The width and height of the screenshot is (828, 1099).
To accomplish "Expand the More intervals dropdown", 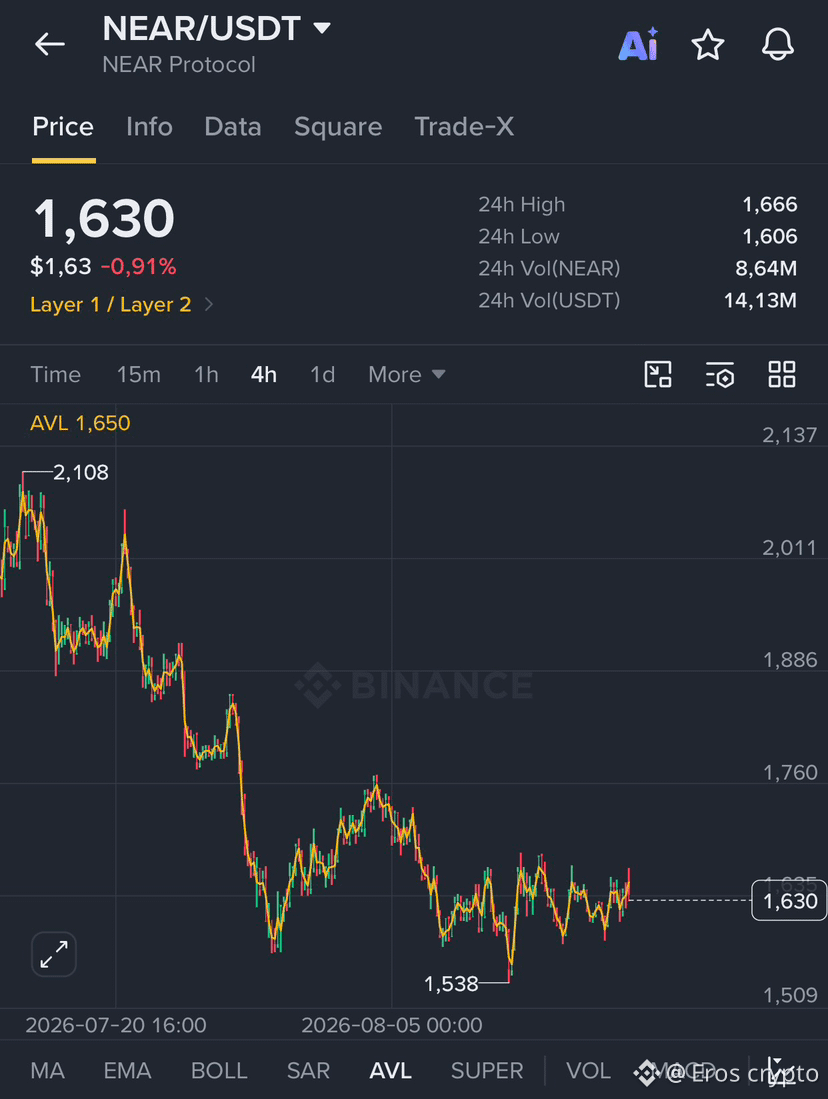I will pyautogui.click(x=407, y=375).
